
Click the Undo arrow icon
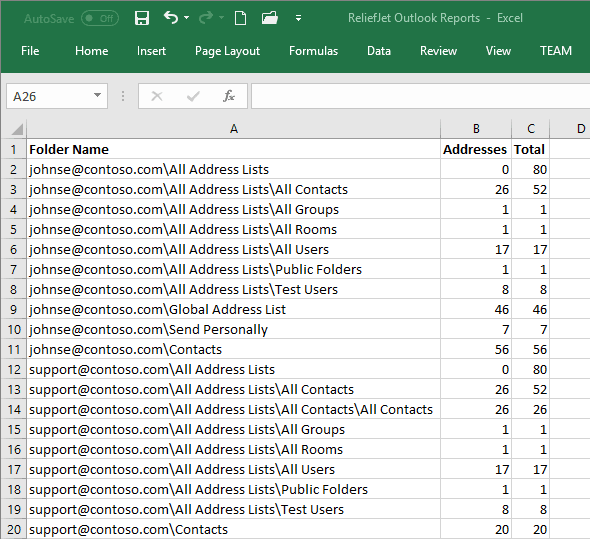point(171,18)
